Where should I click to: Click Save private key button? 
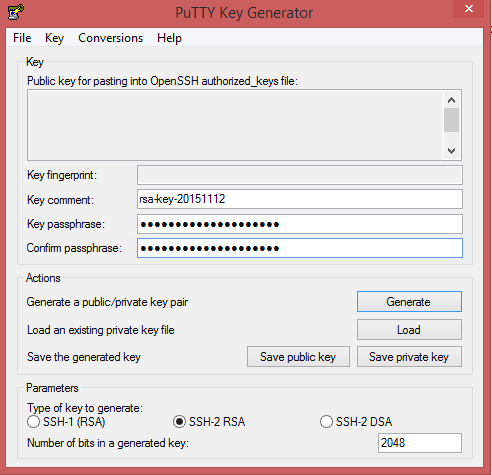409,357
